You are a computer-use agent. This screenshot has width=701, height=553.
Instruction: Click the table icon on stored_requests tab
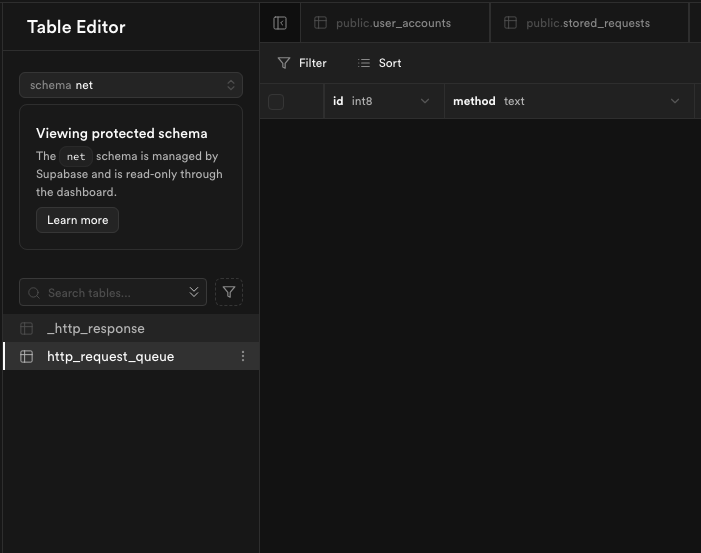(x=510, y=22)
